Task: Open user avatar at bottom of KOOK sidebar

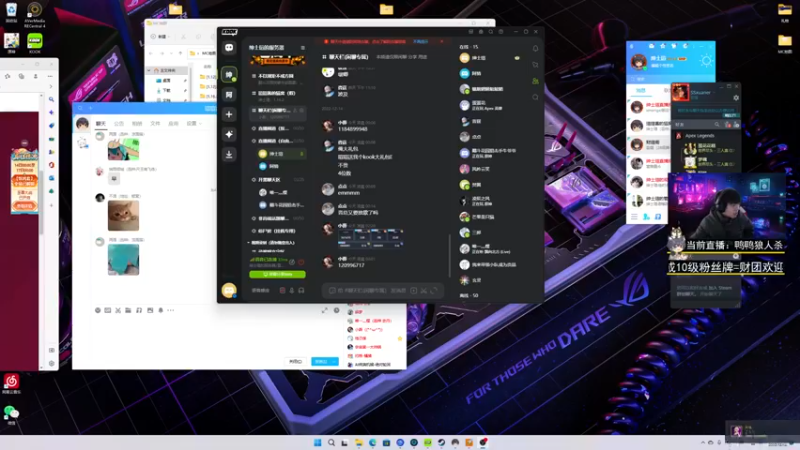Action: tap(229, 290)
